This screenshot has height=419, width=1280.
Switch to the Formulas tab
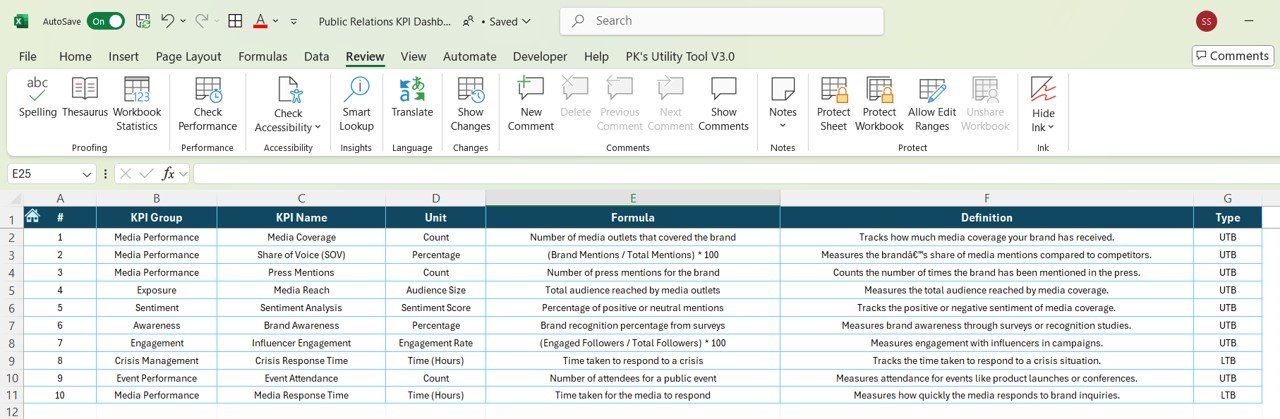(263, 57)
